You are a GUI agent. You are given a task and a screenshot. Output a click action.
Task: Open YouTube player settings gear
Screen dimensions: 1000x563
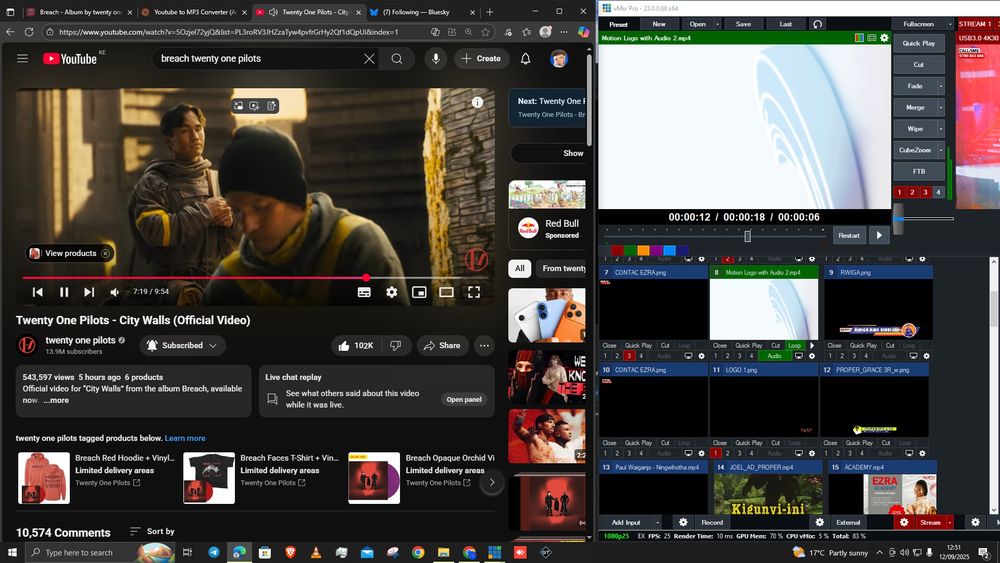392,292
